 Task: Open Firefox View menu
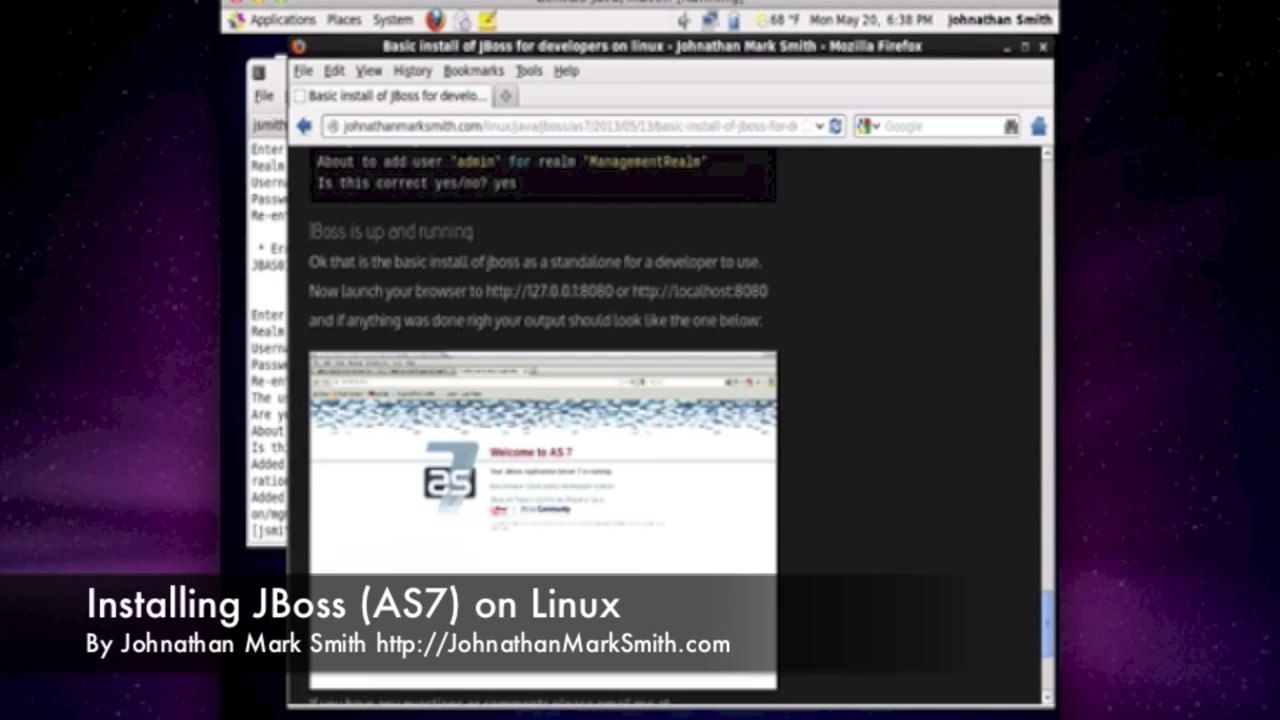(x=369, y=71)
